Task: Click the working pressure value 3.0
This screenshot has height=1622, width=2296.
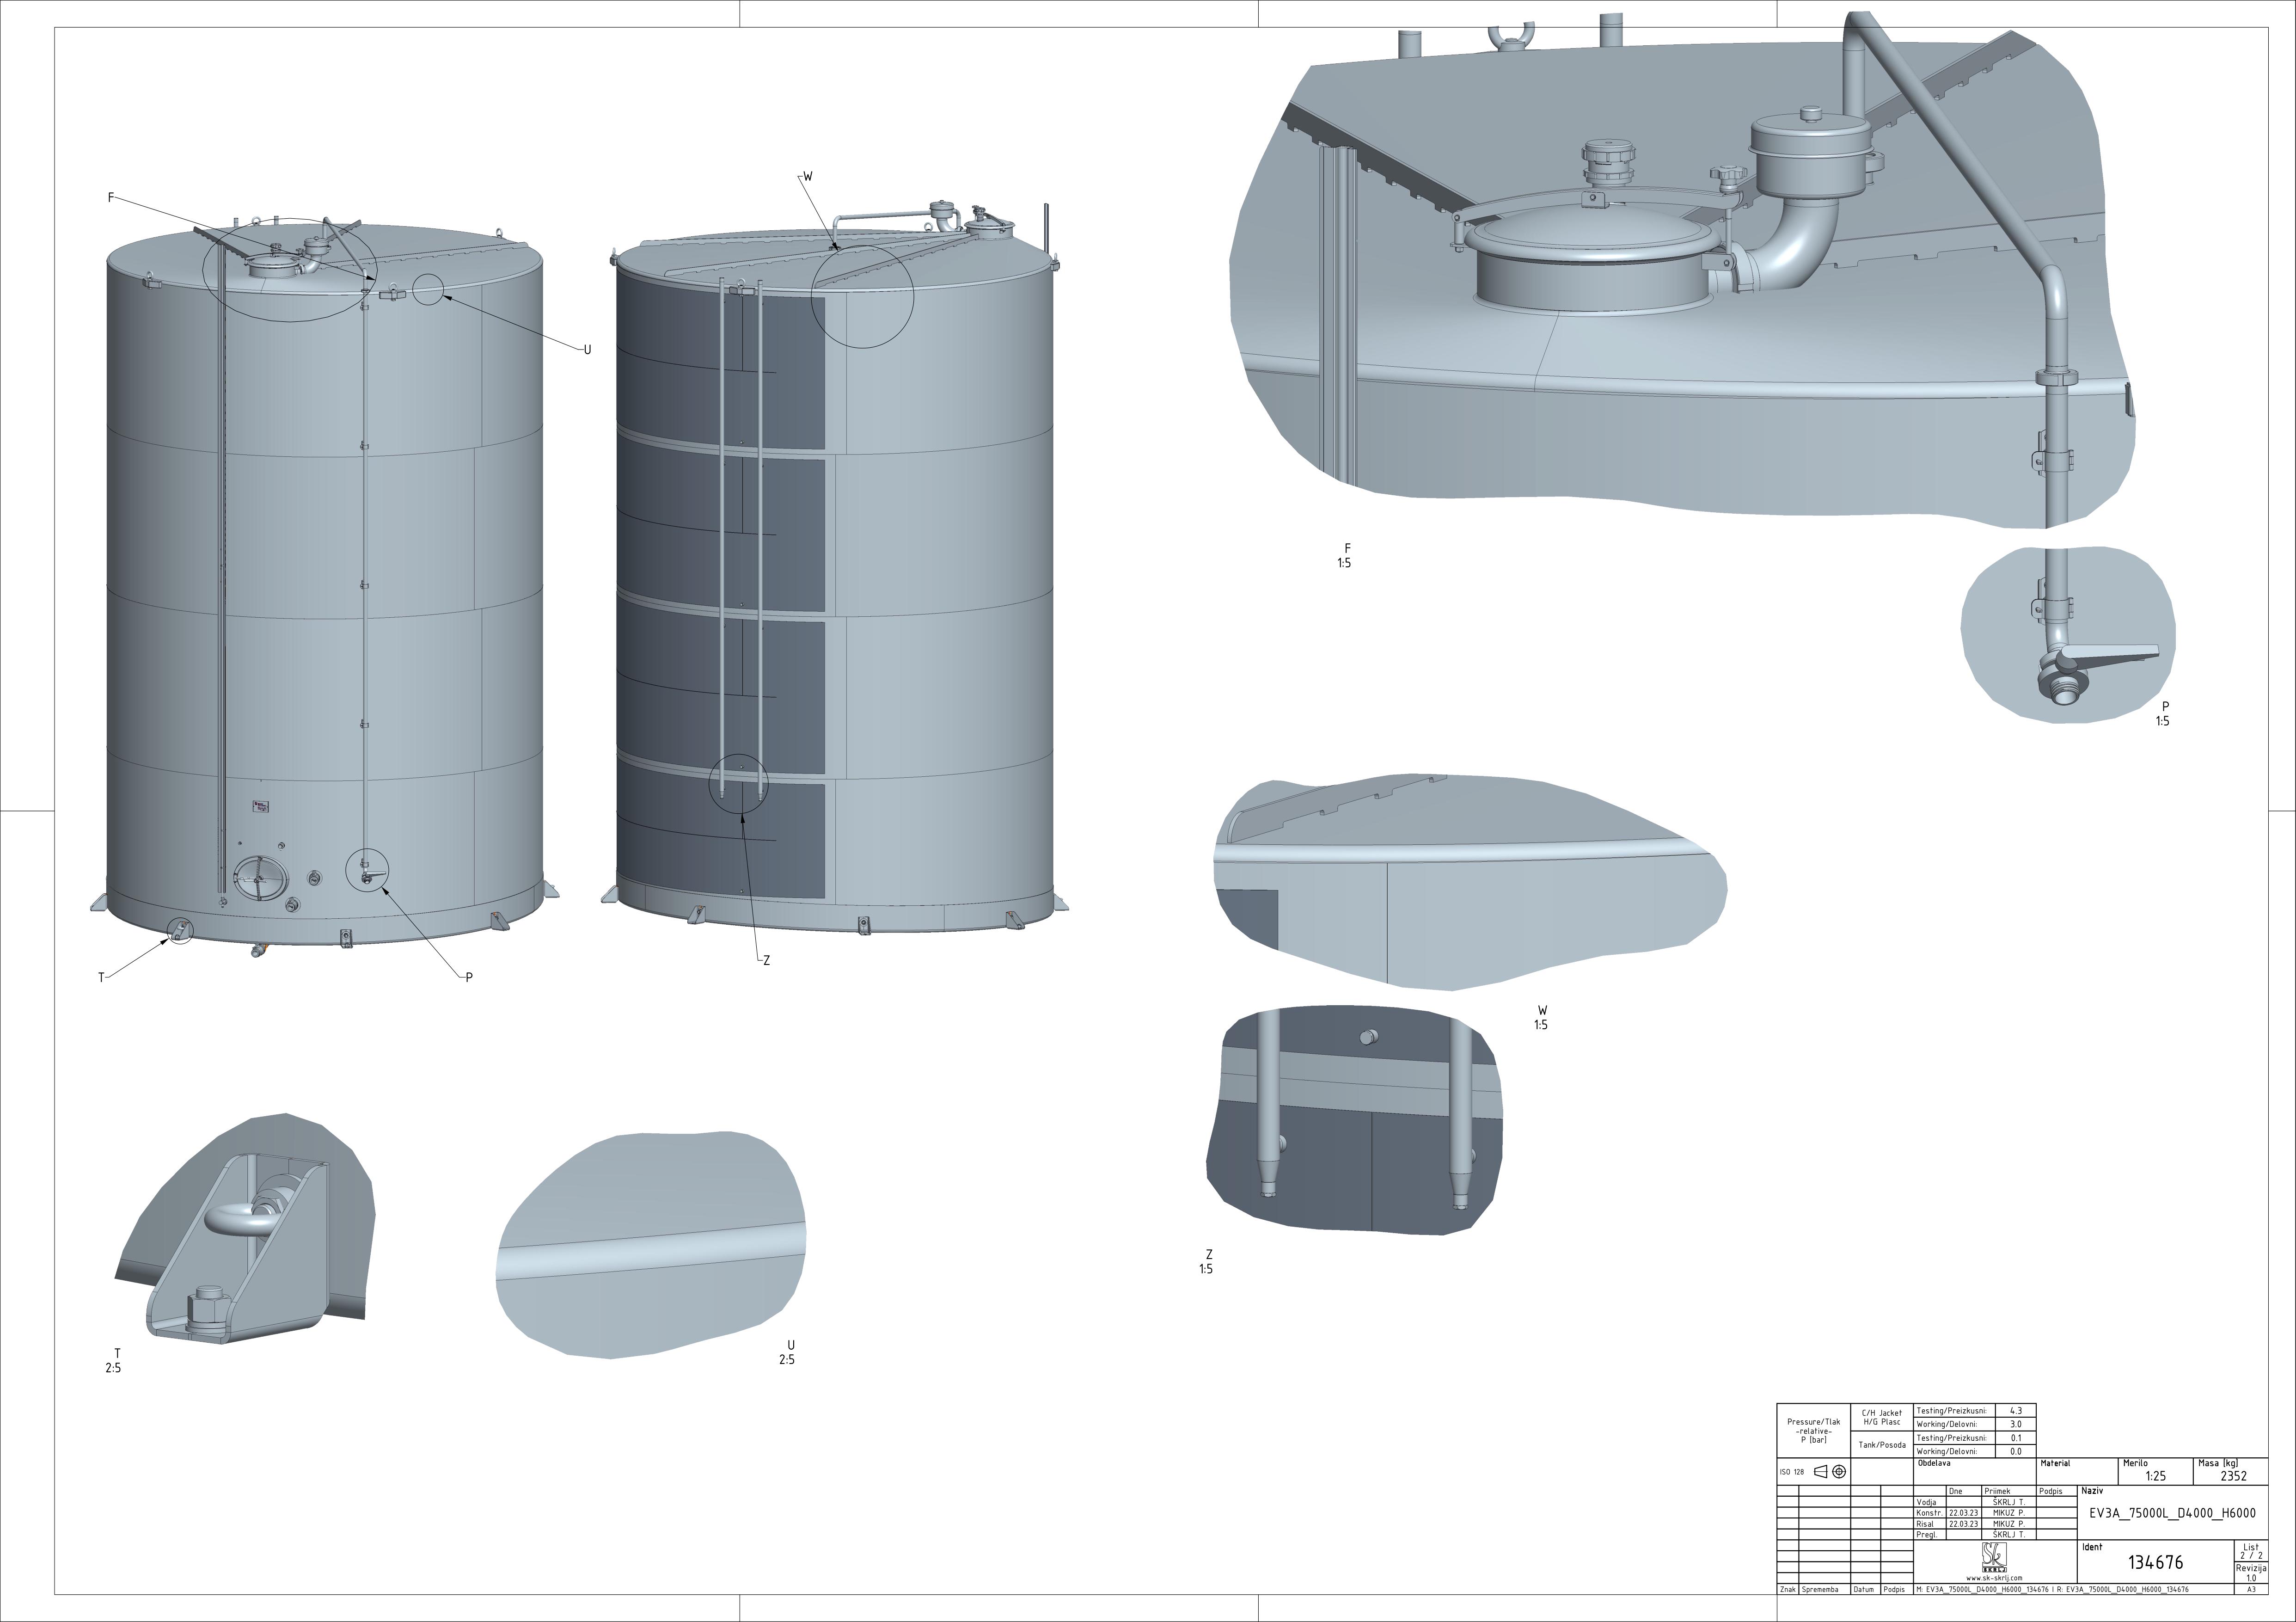Action: click(x=2016, y=1424)
